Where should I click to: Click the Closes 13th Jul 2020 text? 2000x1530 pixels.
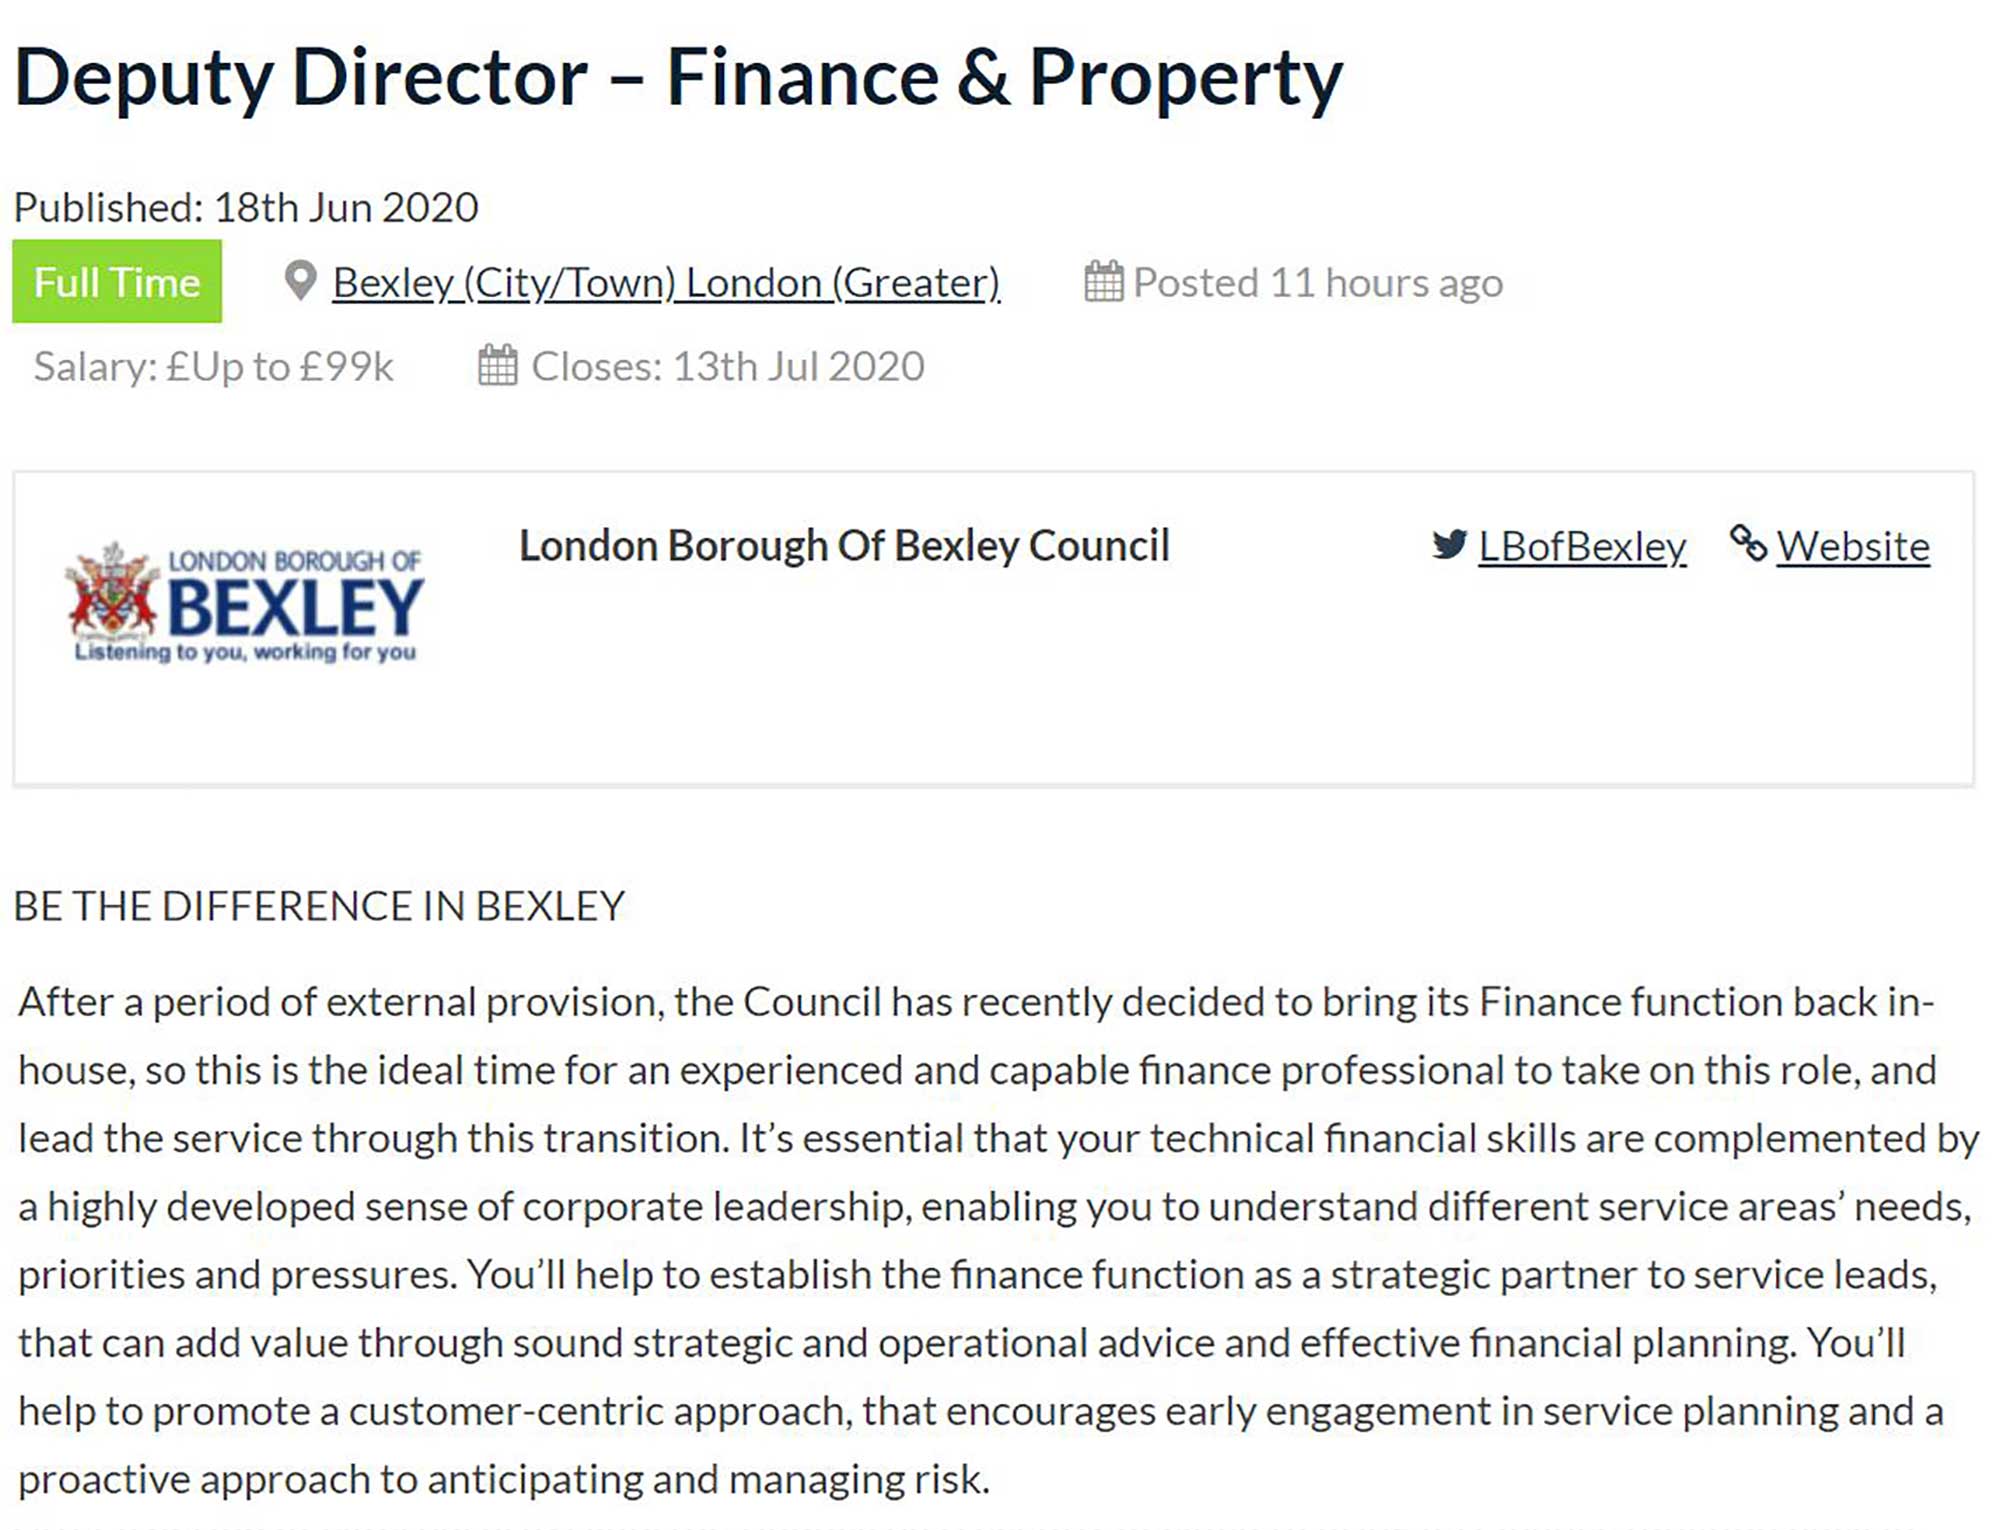[727, 367]
